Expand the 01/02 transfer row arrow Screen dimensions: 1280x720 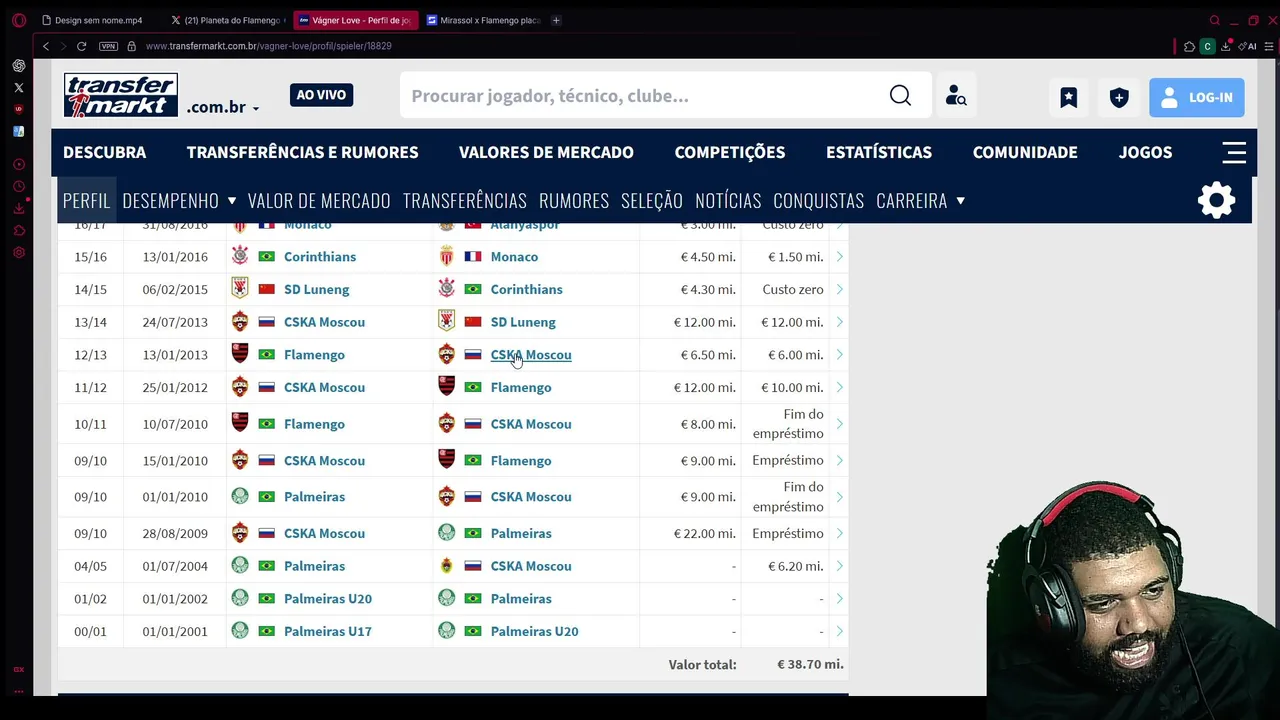839,599
